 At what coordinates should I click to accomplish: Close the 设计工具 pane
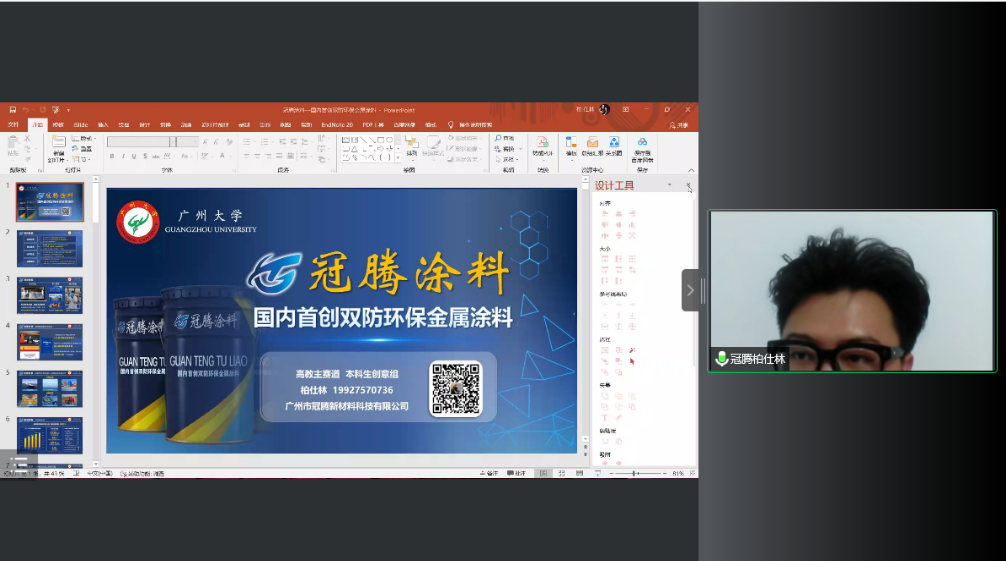(x=688, y=185)
